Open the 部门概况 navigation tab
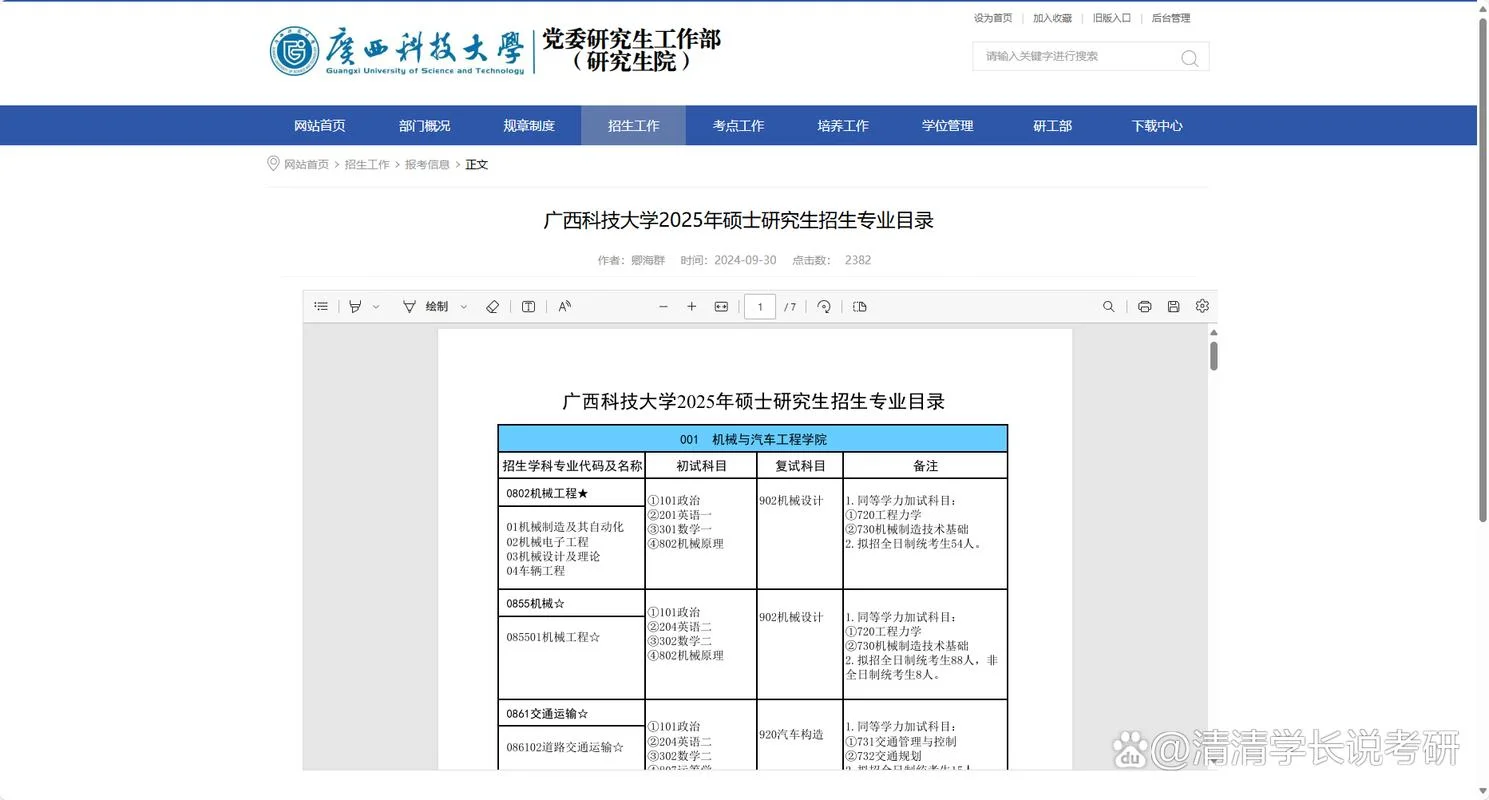 coord(425,126)
